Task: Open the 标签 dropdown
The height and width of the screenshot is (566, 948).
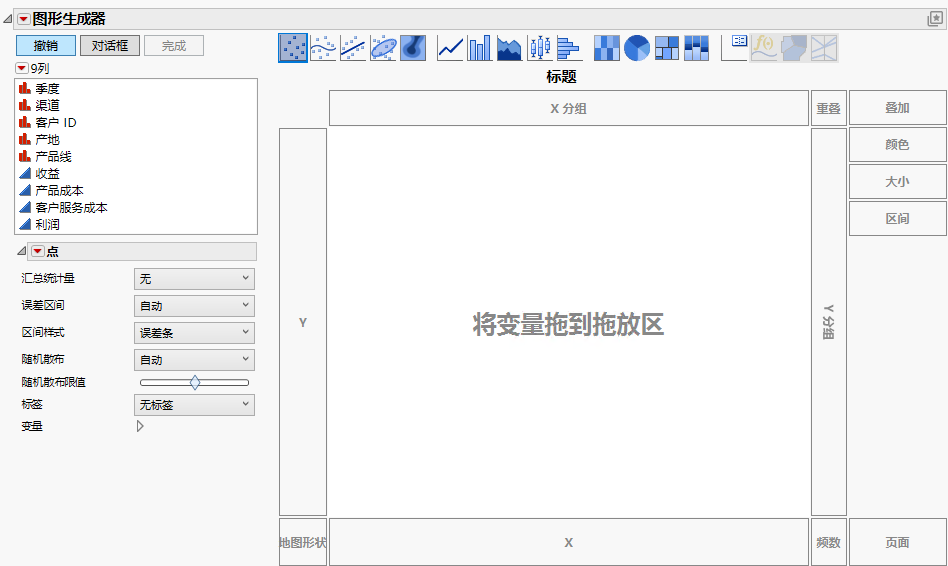Action: tap(194, 405)
